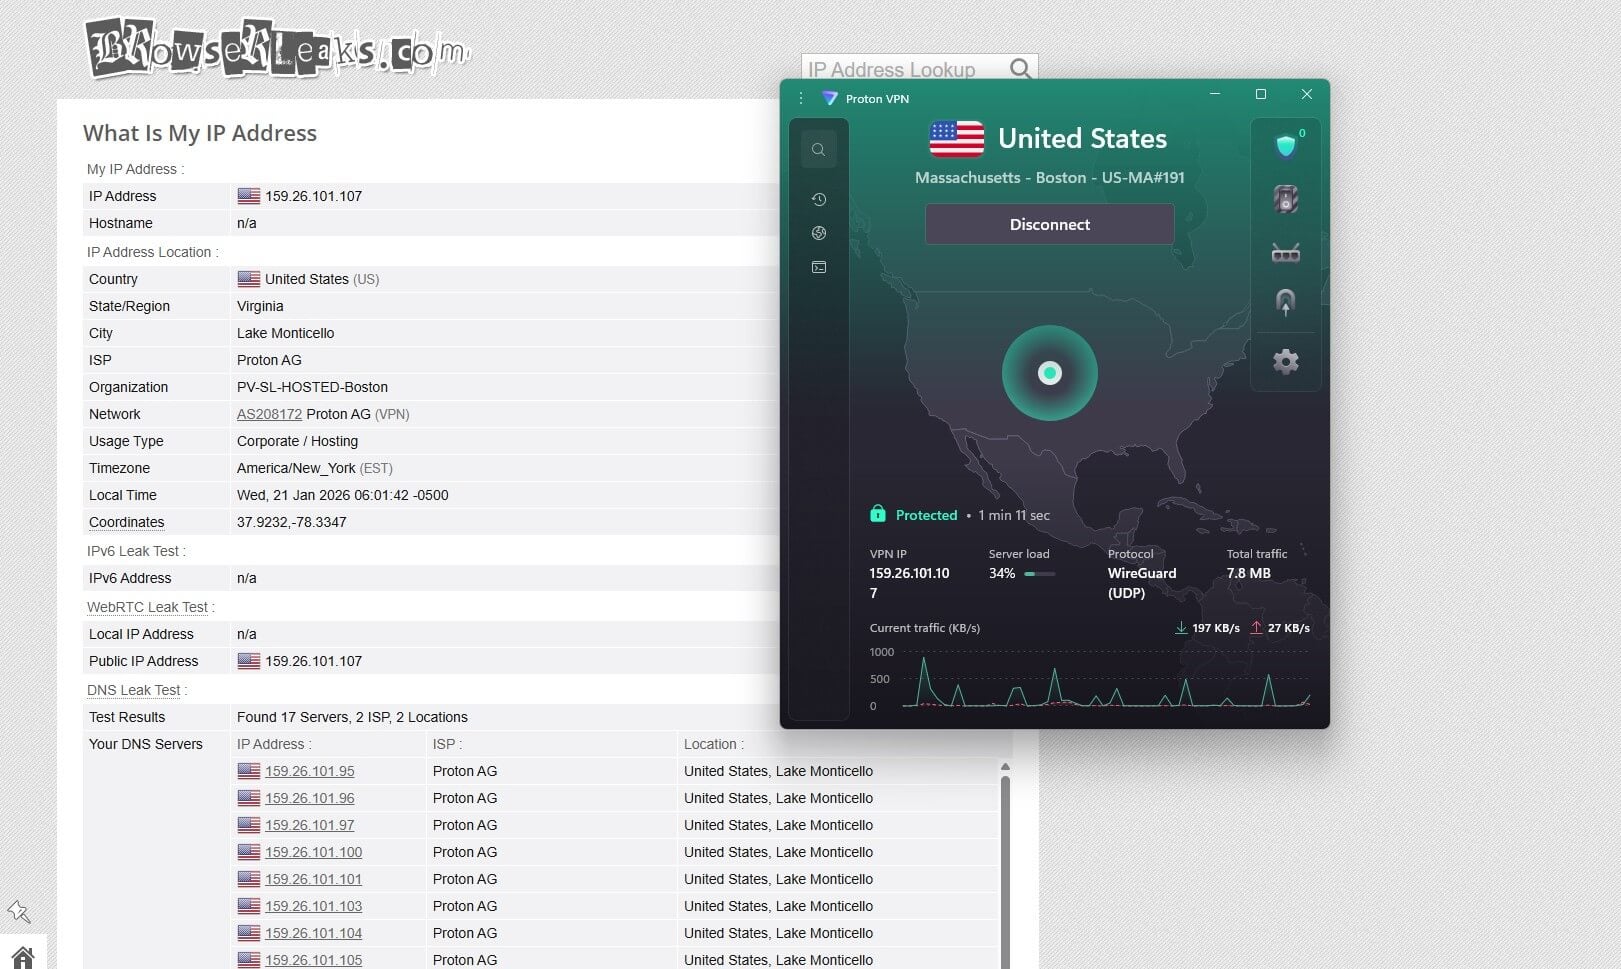Open Proton VPN settings gear

1286,361
